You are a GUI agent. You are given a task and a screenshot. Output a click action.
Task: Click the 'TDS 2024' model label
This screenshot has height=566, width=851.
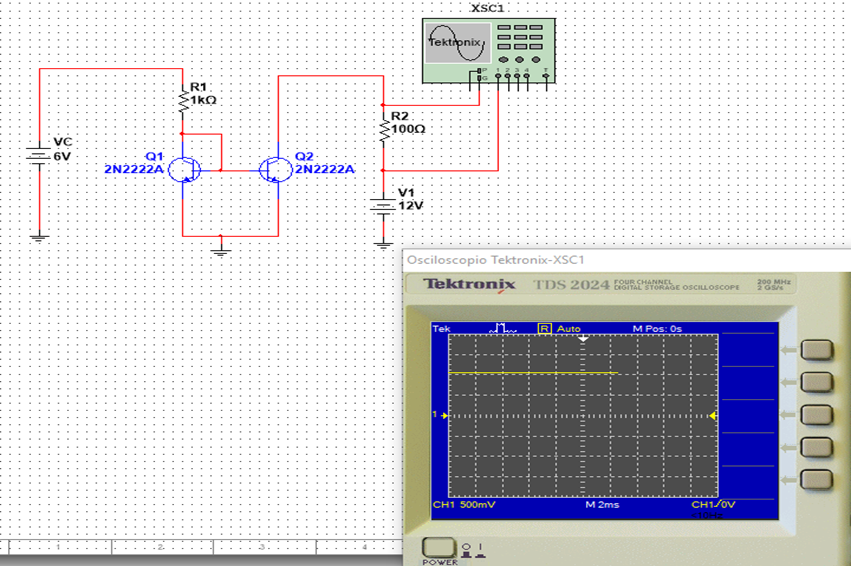pos(571,285)
